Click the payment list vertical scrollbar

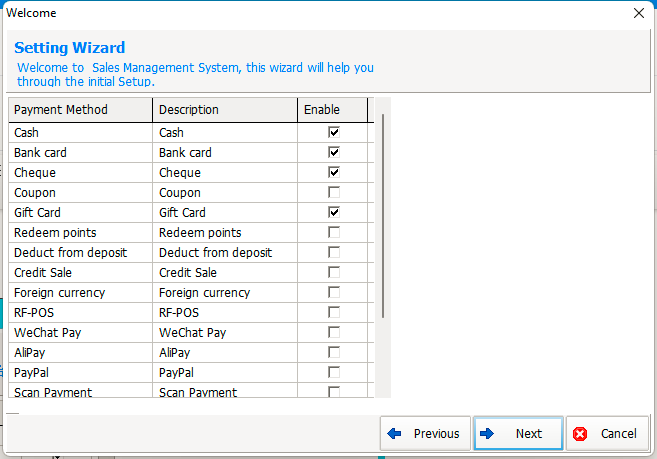point(383,215)
